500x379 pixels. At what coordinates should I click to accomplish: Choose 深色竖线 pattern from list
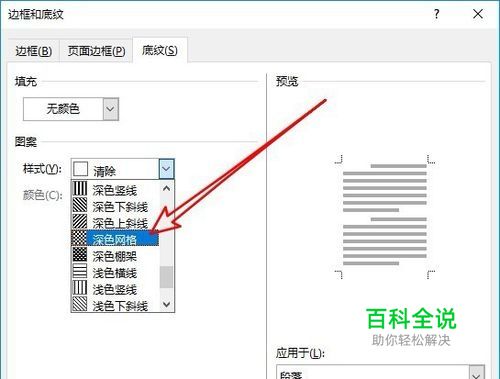pyautogui.click(x=115, y=190)
